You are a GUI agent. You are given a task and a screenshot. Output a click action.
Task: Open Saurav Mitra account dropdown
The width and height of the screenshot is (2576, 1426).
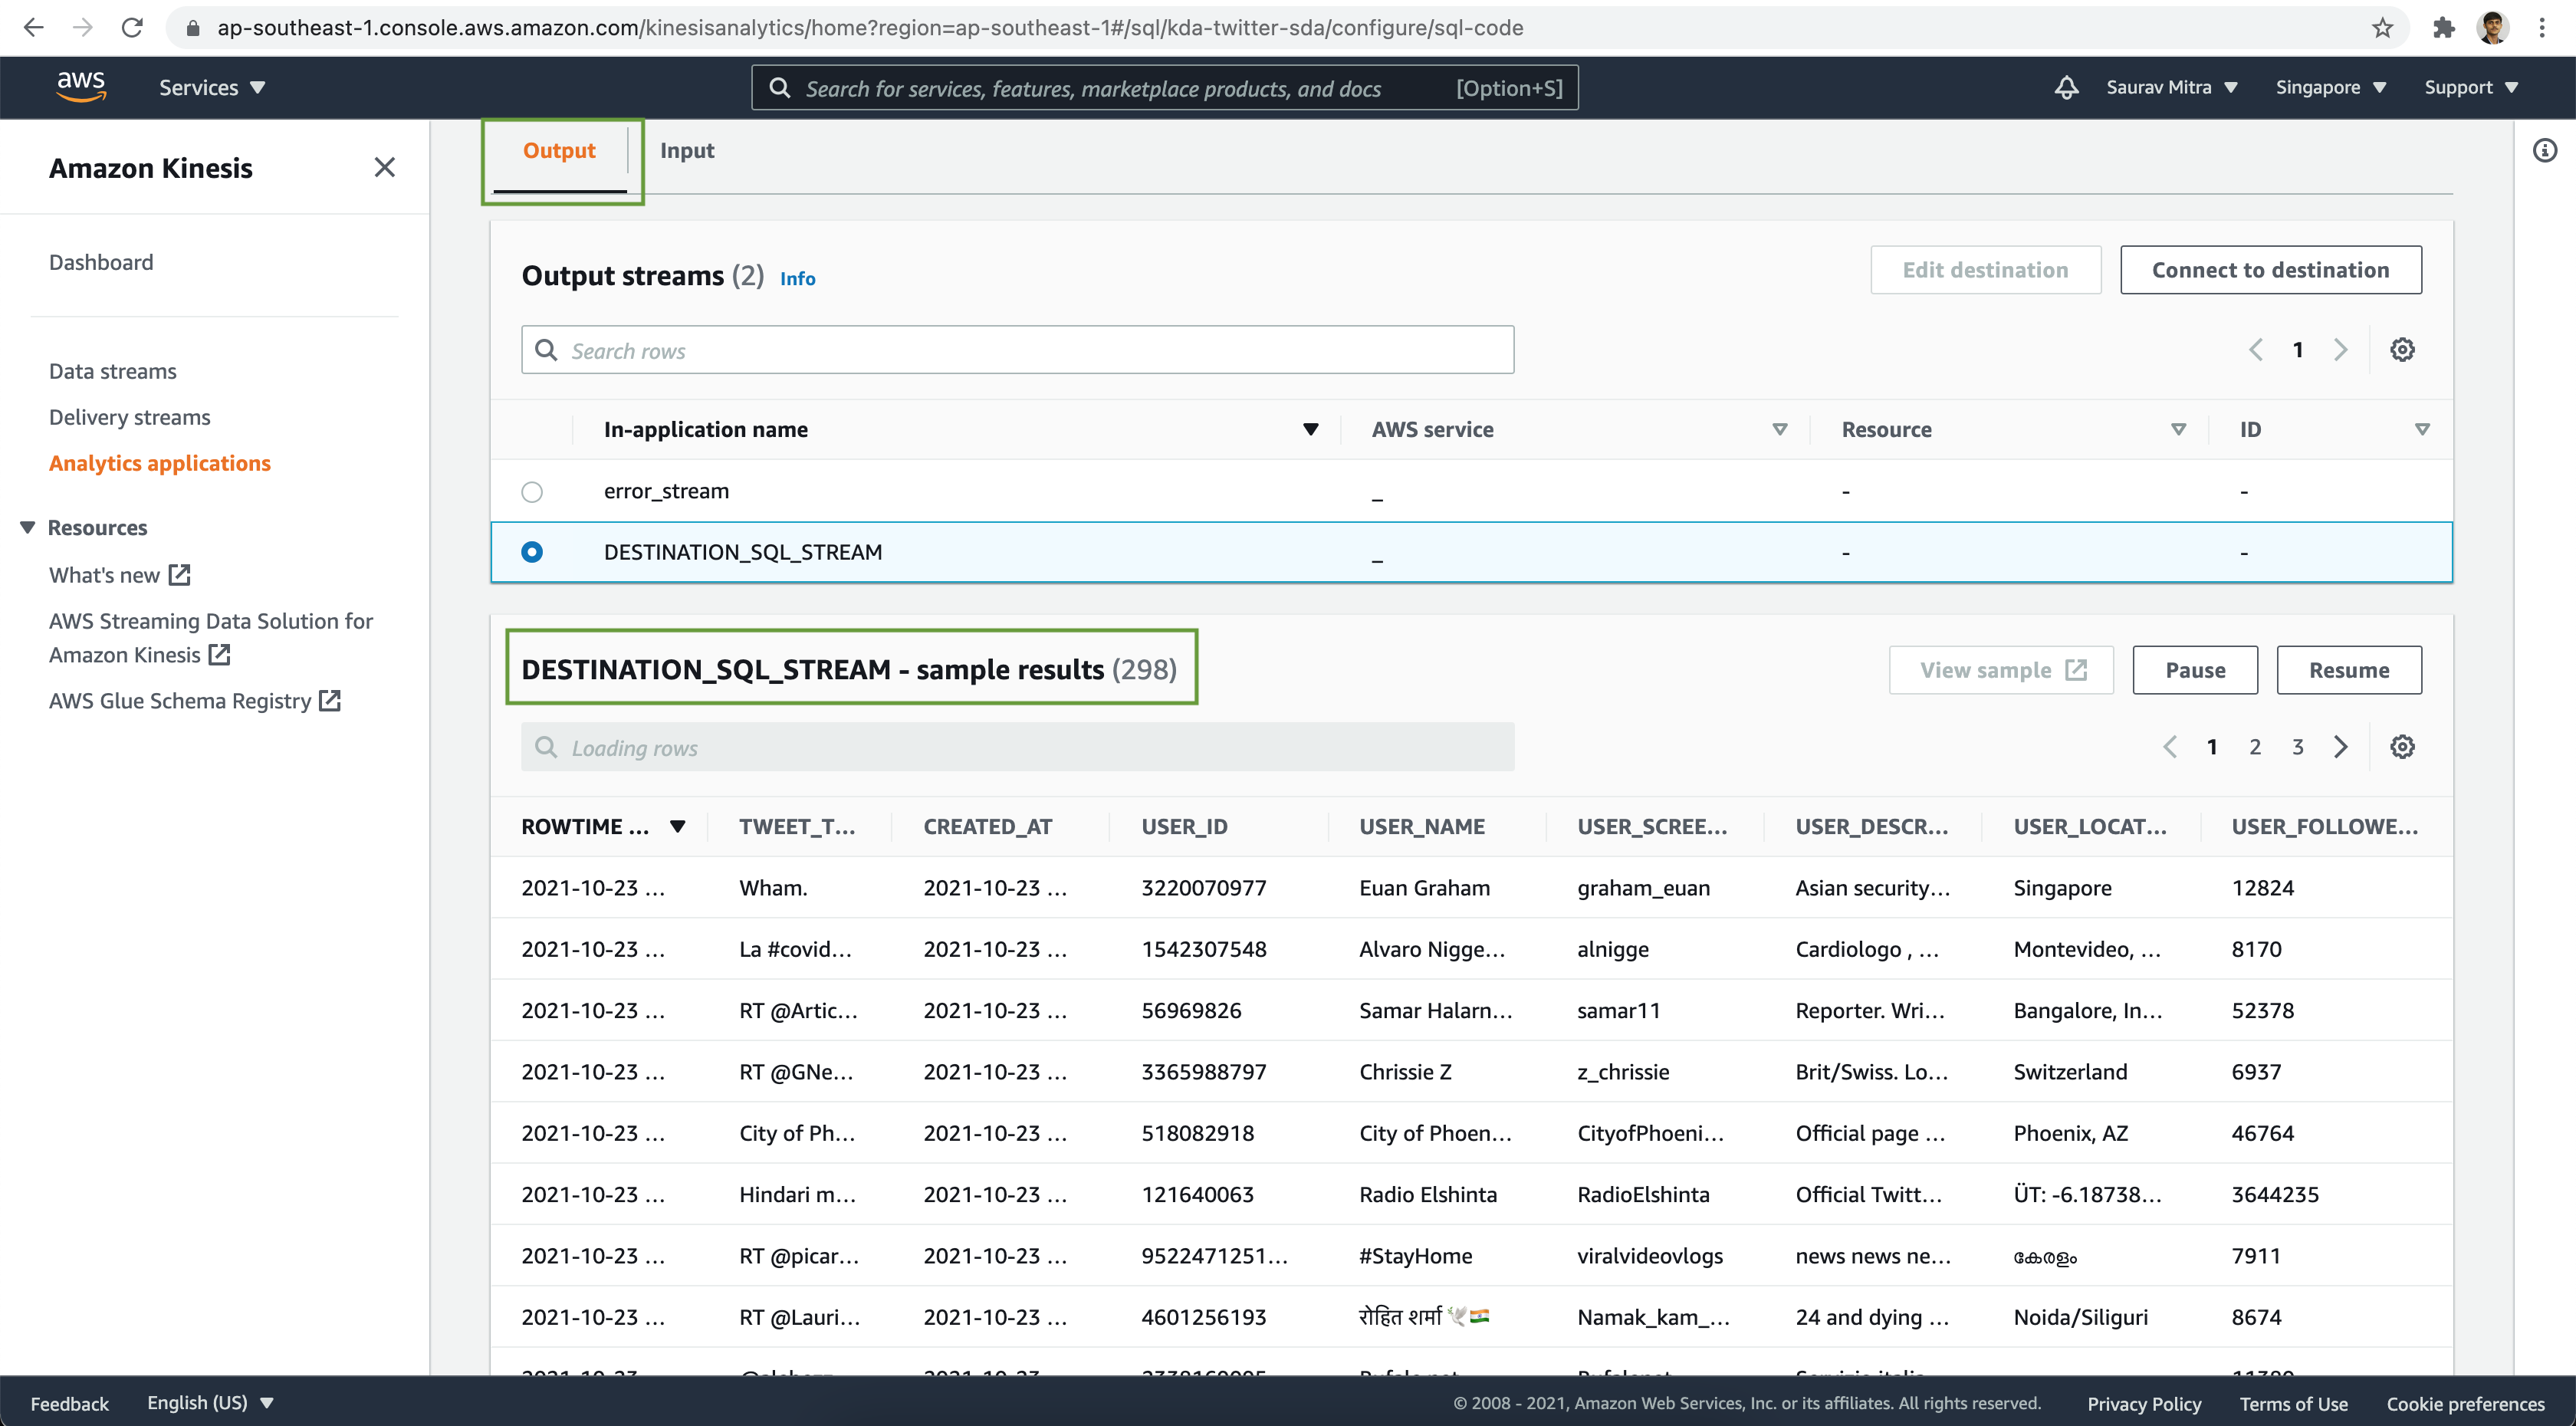pyautogui.click(x=2171, y=87)
